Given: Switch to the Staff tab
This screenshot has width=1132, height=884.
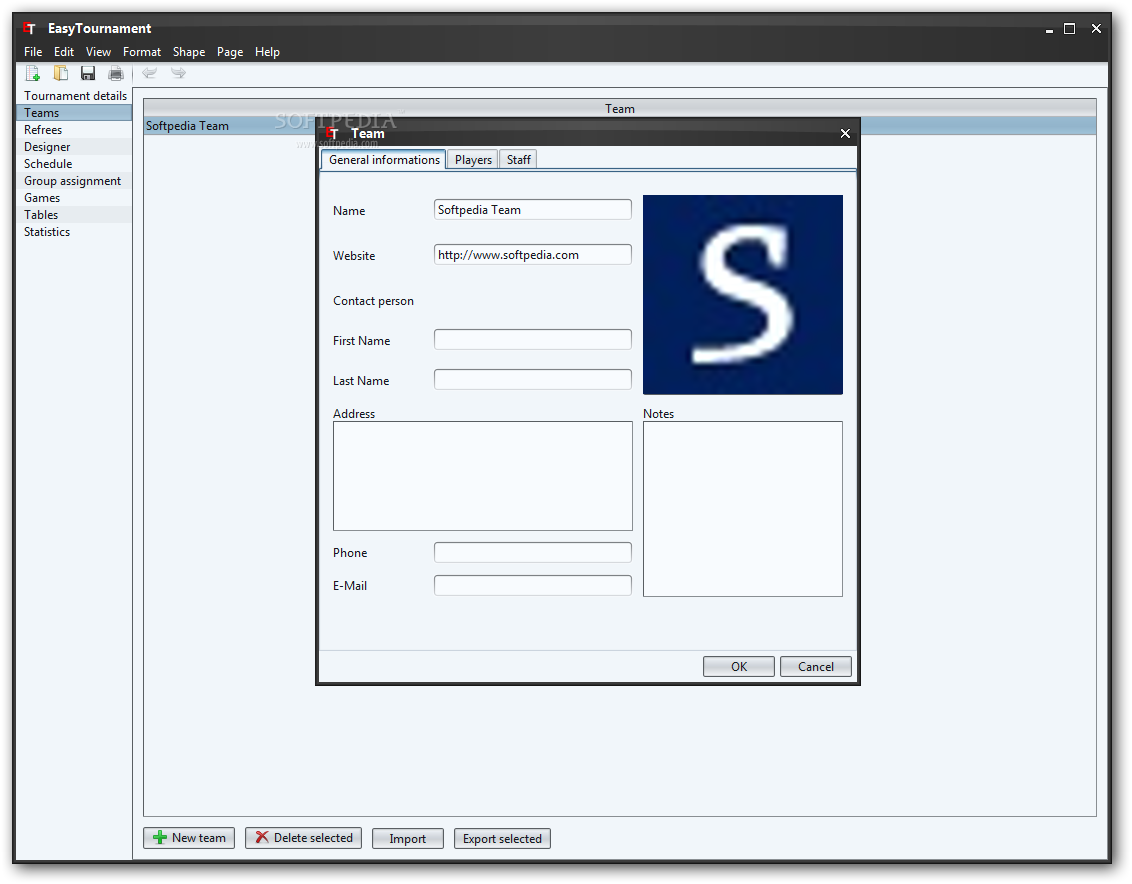Looking at the screenshot, I should pos(518,160).
